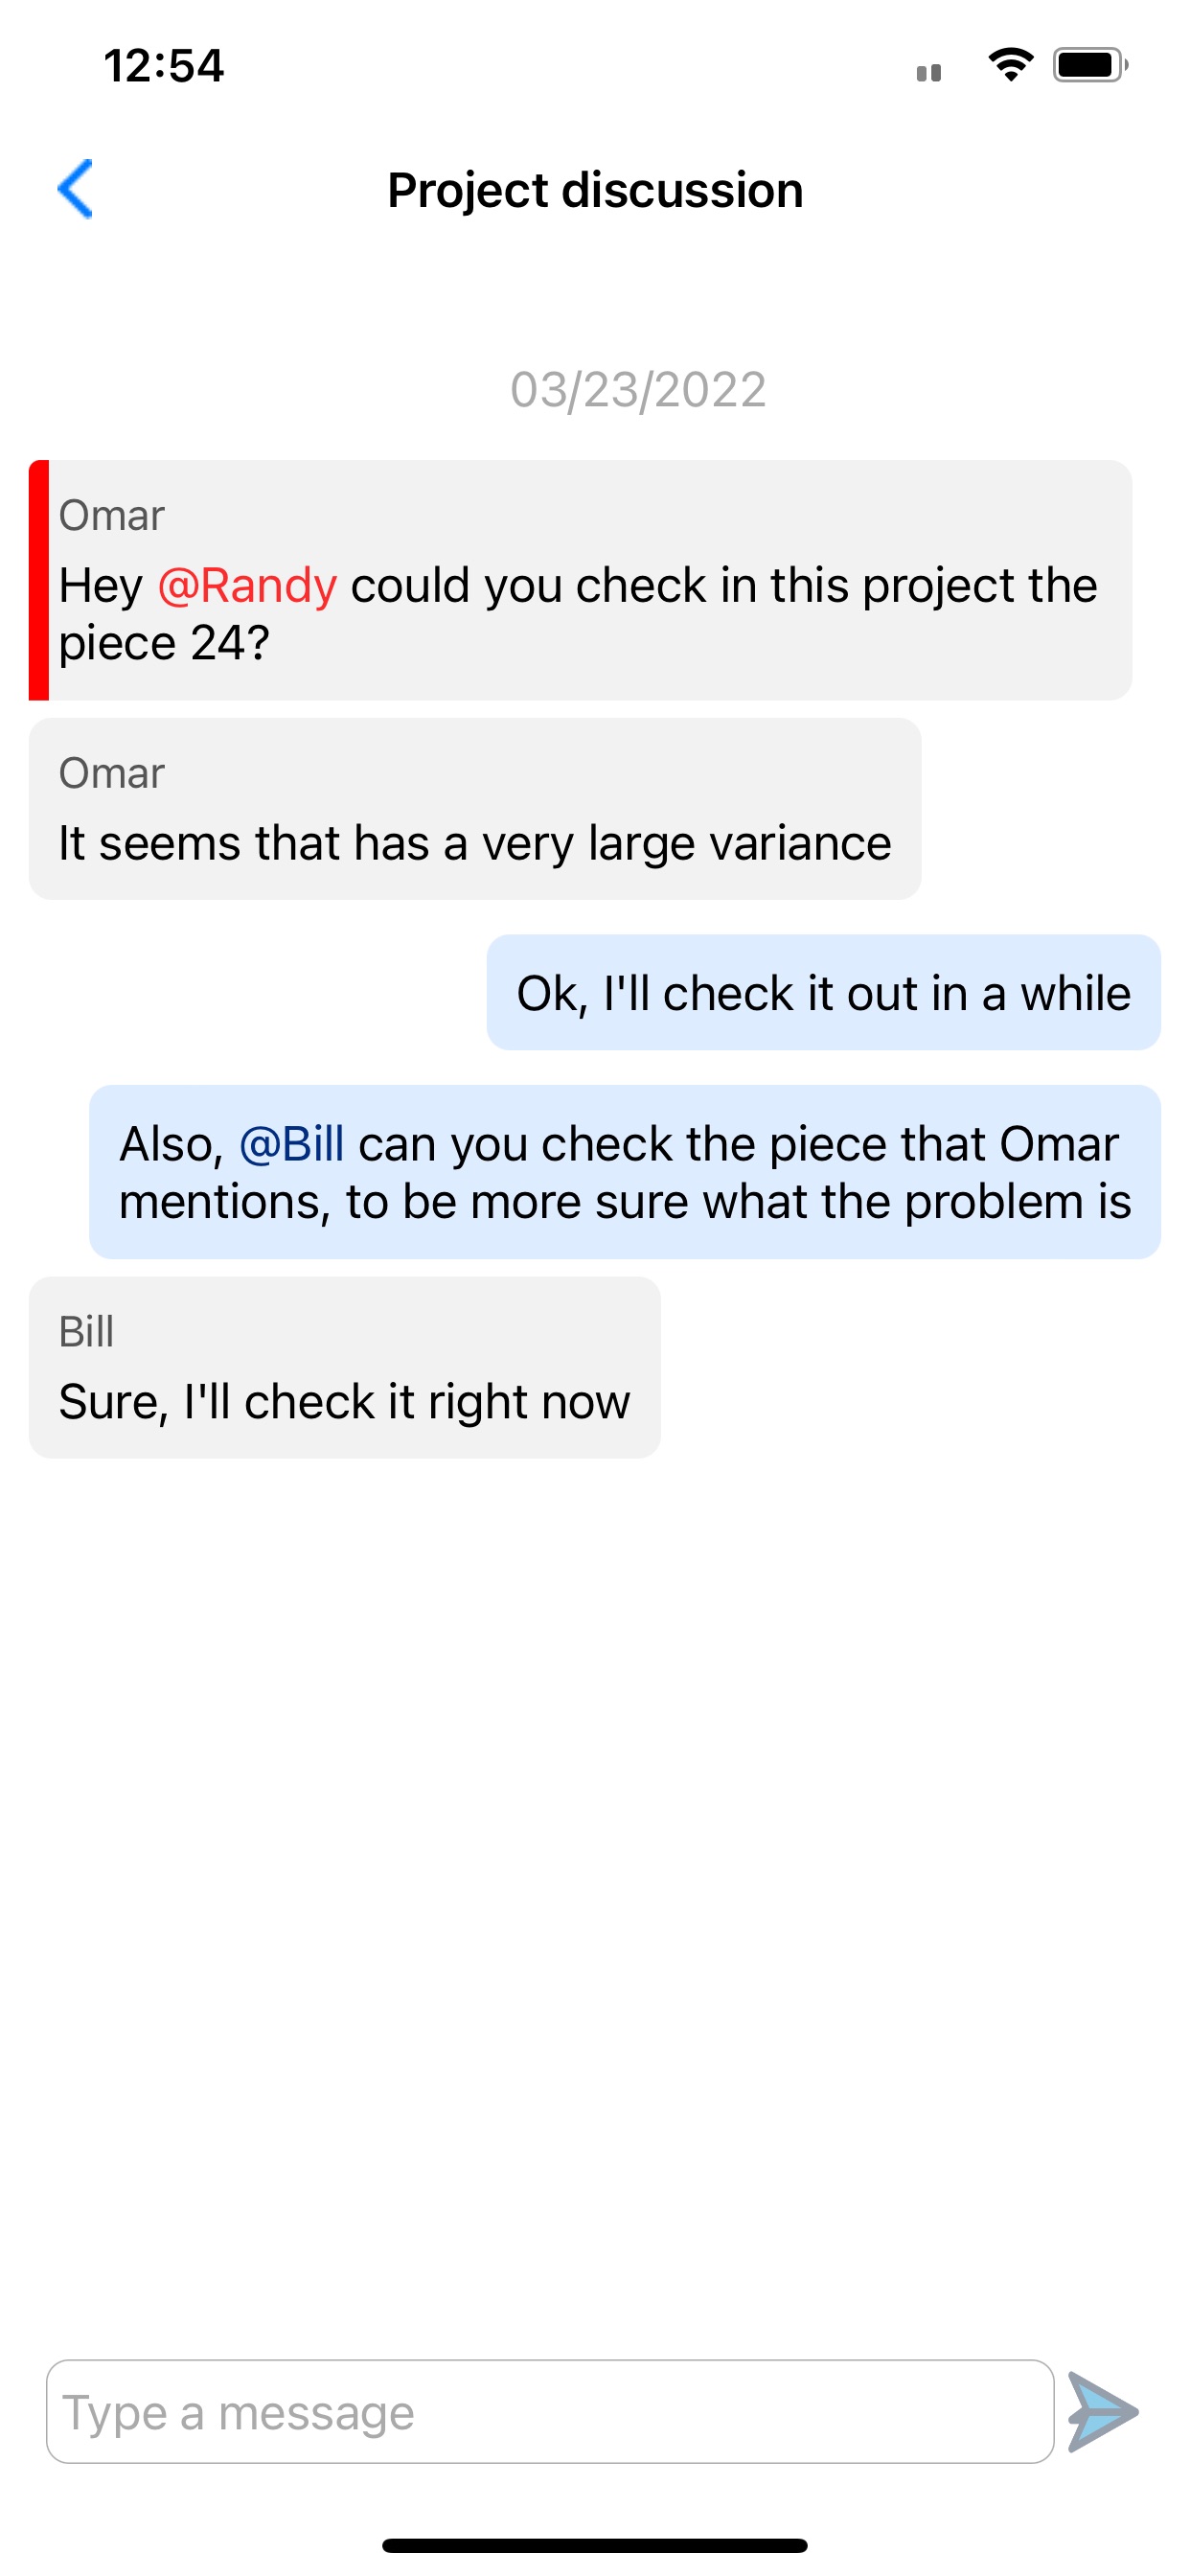Tap the Project discussion title
Viewport: 1190px width, 2576px height.
click(x=595, y=190)
